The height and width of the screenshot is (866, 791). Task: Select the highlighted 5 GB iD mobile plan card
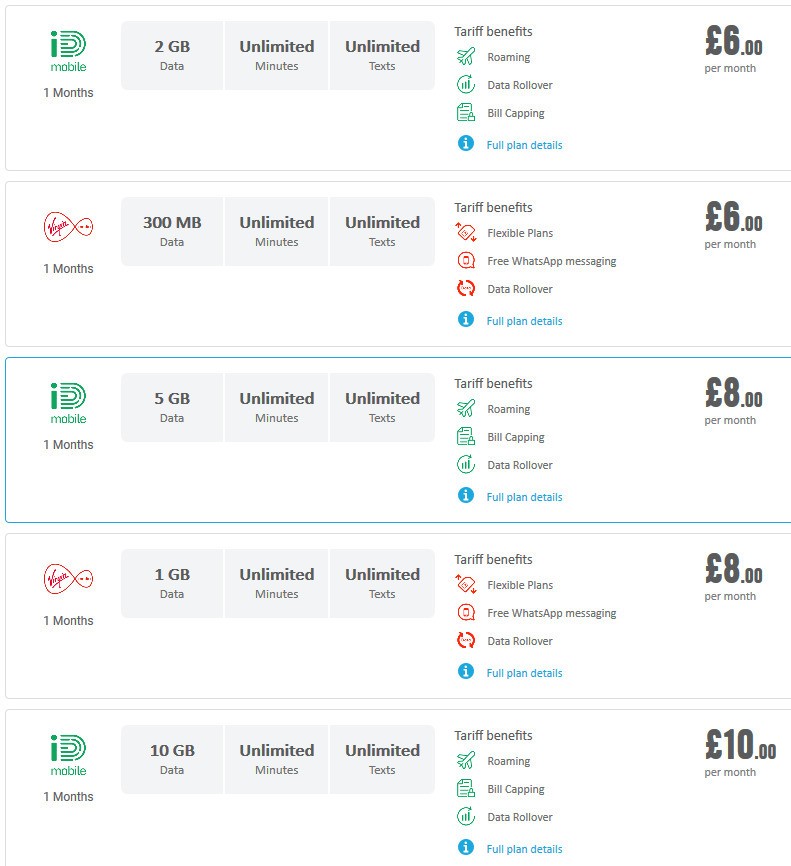395,440
